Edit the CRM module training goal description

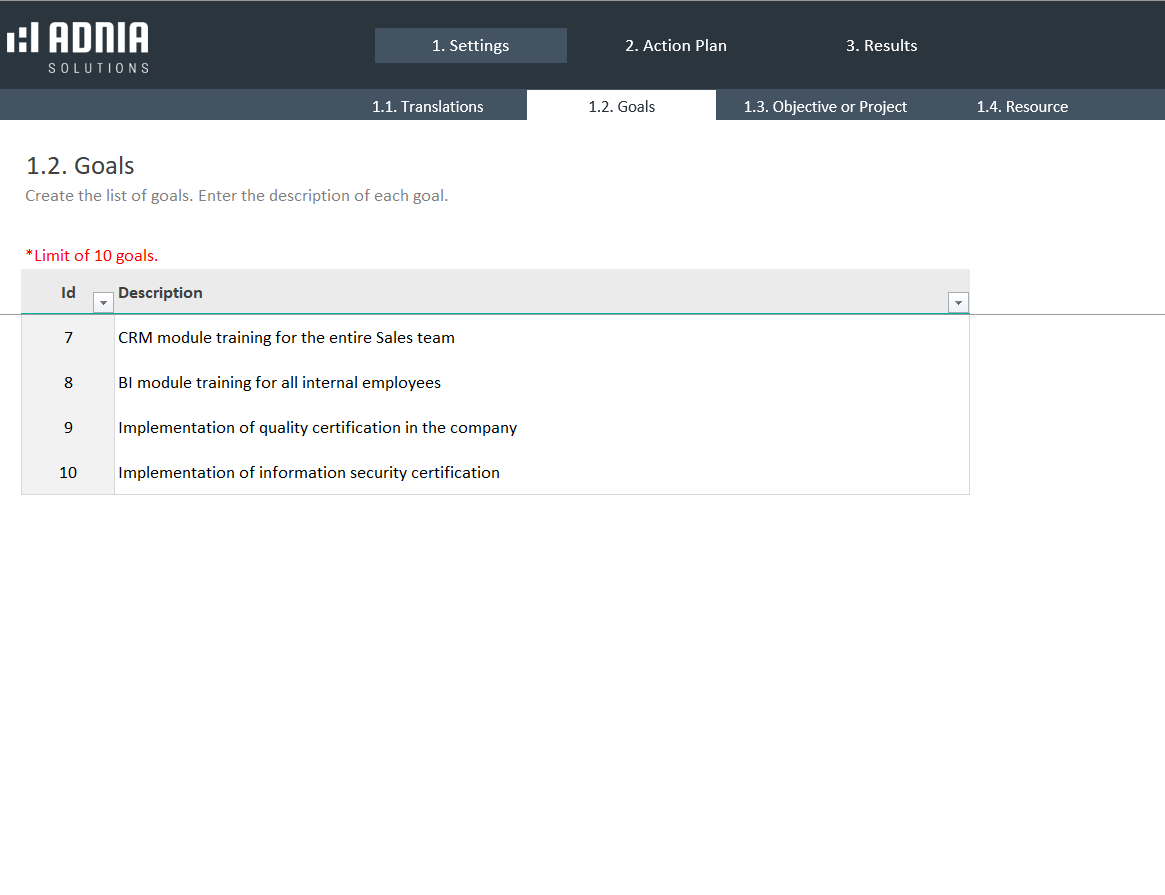286,338
